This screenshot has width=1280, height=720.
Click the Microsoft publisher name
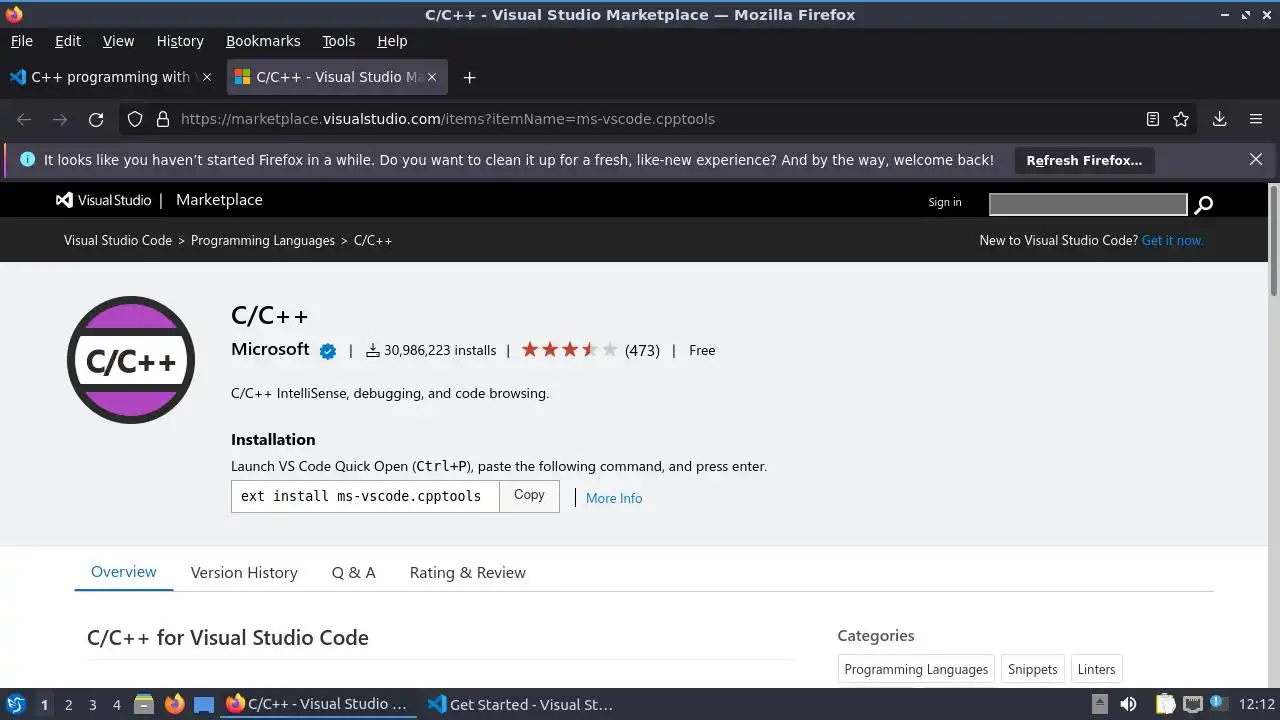(x=270, y=349)
